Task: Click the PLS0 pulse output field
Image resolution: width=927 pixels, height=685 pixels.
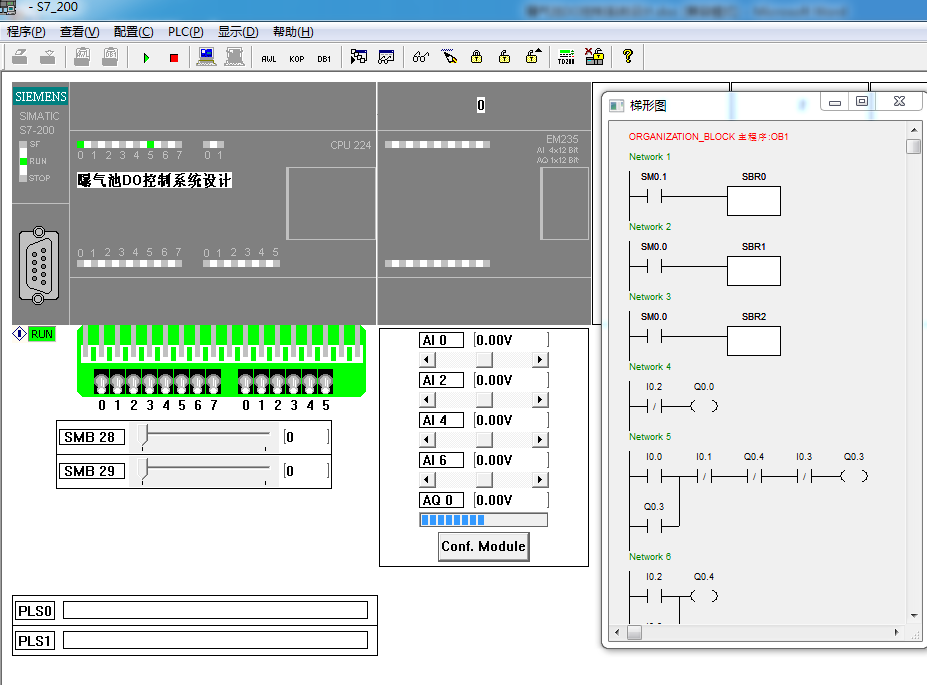Action: coord(215,610)
